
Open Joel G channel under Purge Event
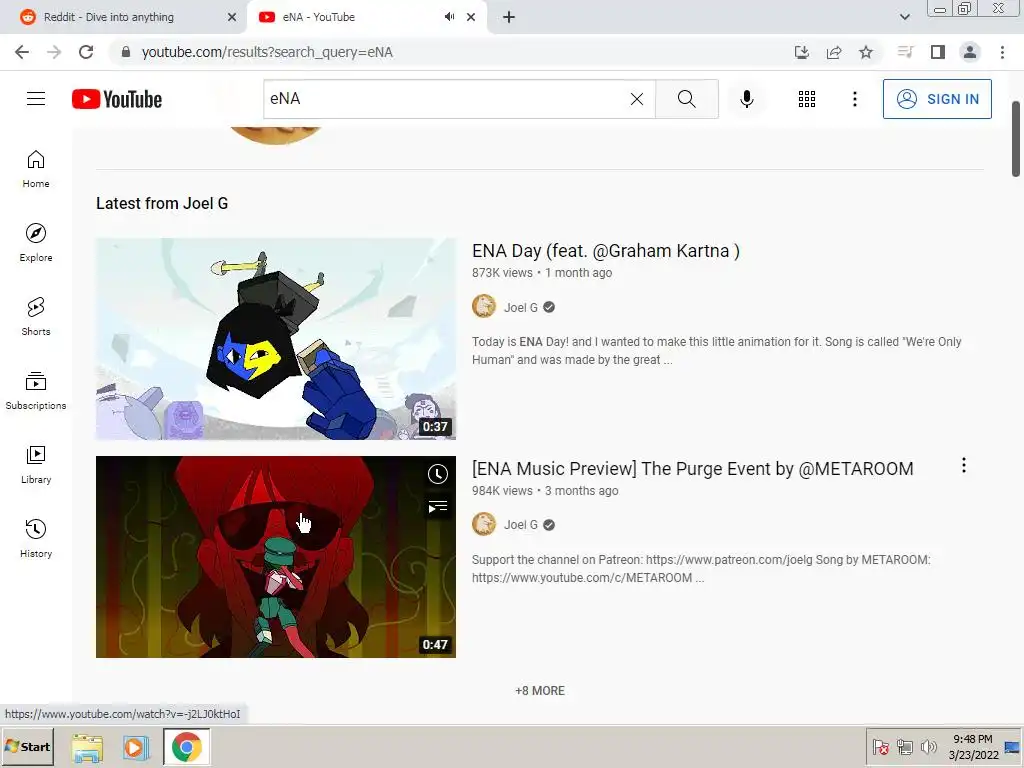[x=520, y=525]
